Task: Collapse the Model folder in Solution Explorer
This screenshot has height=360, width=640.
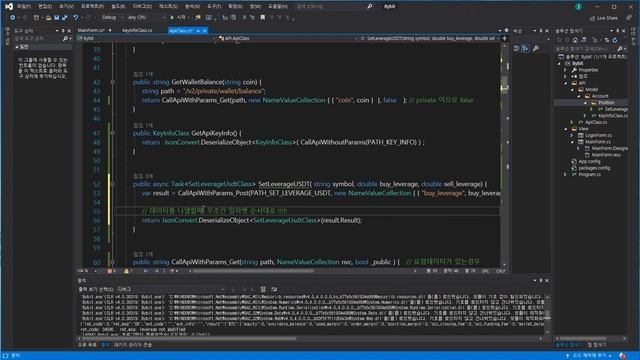Action: tap(572, 89)
